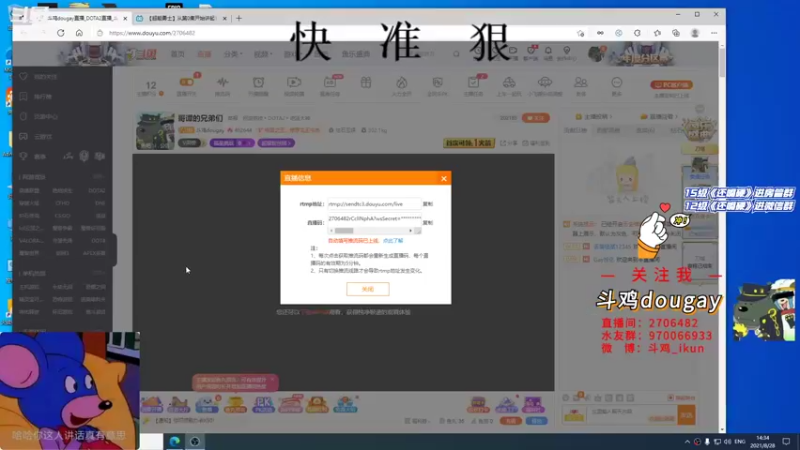Open a new browser tab with plus
Image resolution: width=800 pixels, height=450 pixels.
(x=239, y=18)
